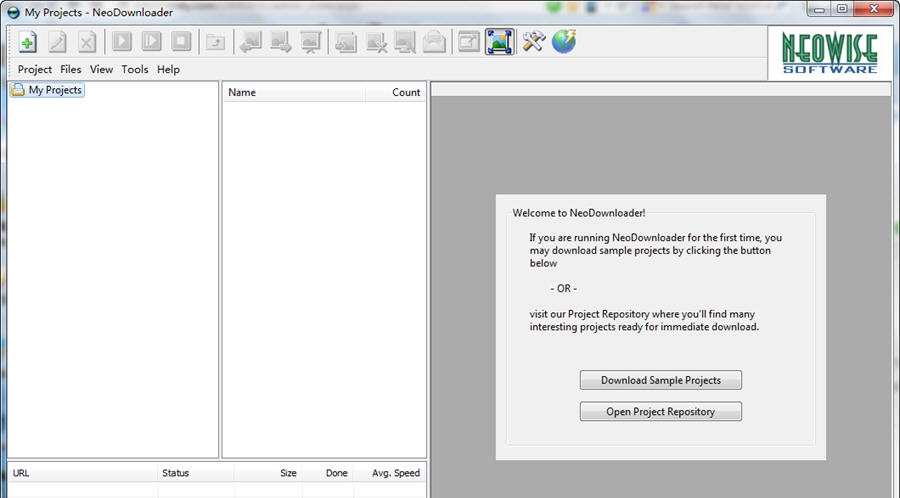Open the Tools menu
The image size is (900, 498).
click(135, 69)
